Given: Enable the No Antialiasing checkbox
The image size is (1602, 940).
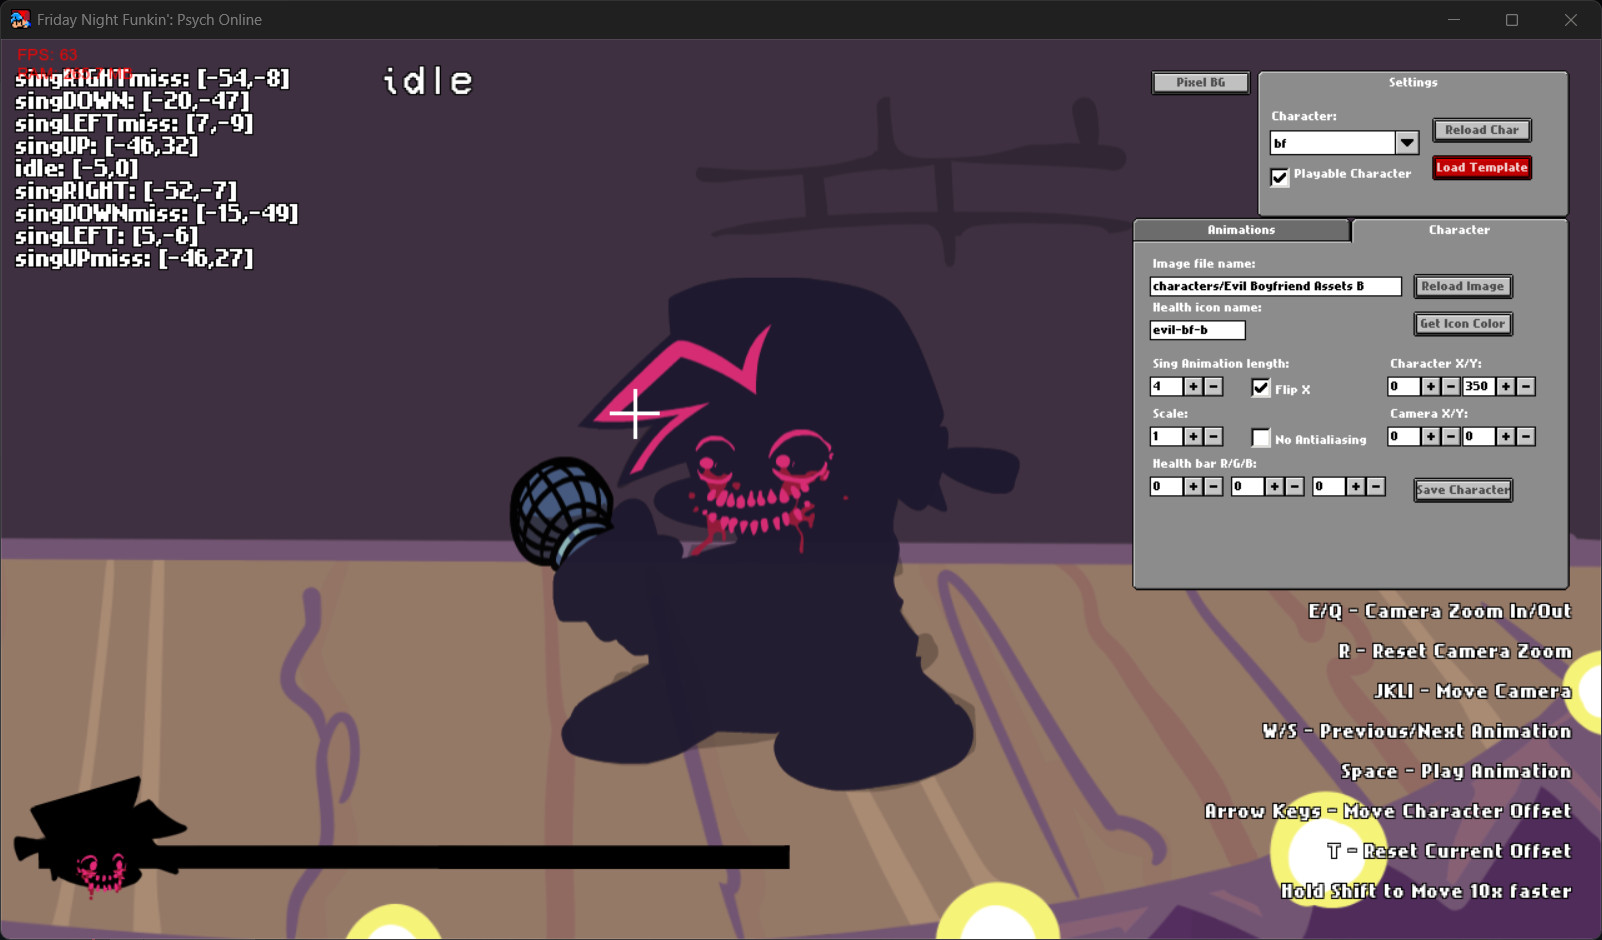Looking at the screenshot, I should 1261,437.
